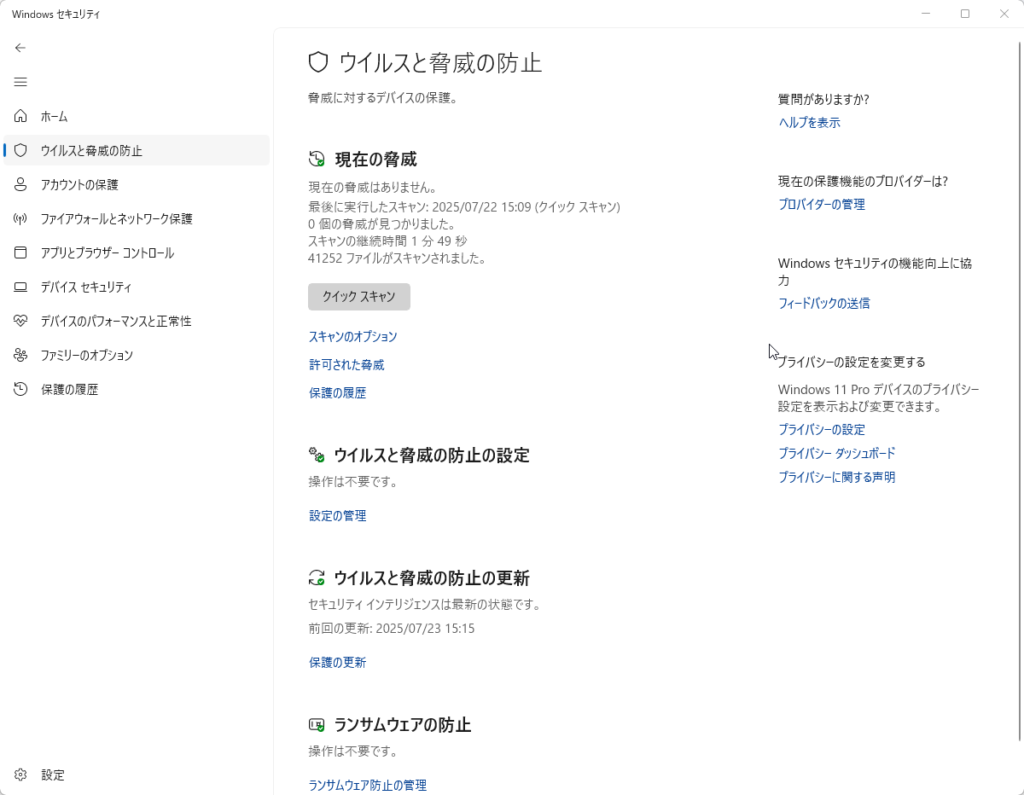Click the back arrow to go back
This screenshot has width=1024, height=795.
[x=20, y=47]
